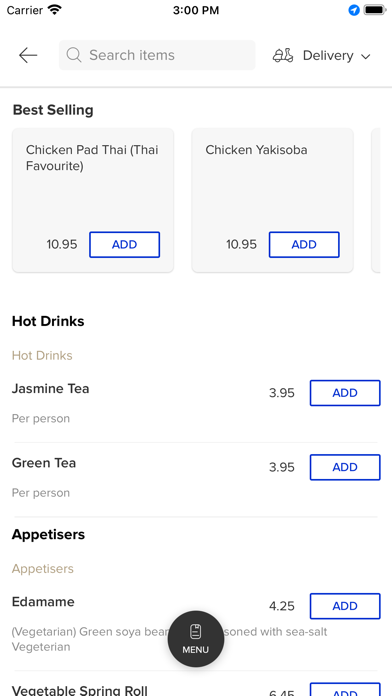The image size is (392, 696).
Task: Add Chicken Yakisoba to order
Action: click(x=304, y=245)
